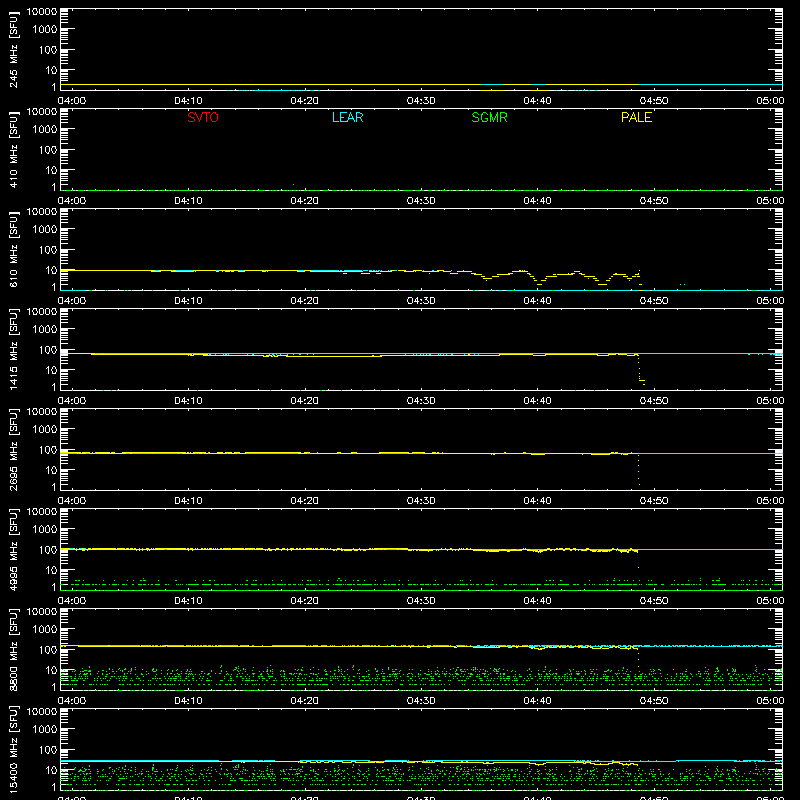Click the 04:00 tick below the 8800 MHz panel

71,701
